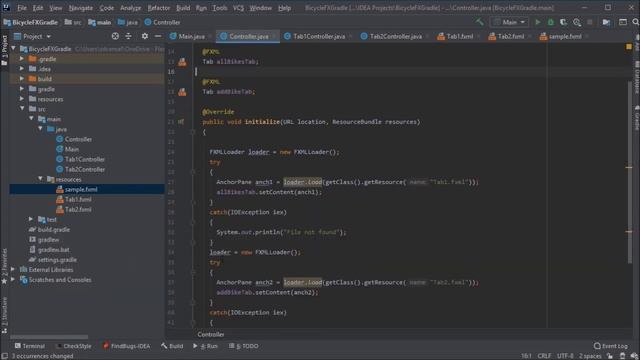Screen dimensions: 640x360
Task: Expand Scratches and Consoles
Action: pyautogui.click(x=13, y=280)
